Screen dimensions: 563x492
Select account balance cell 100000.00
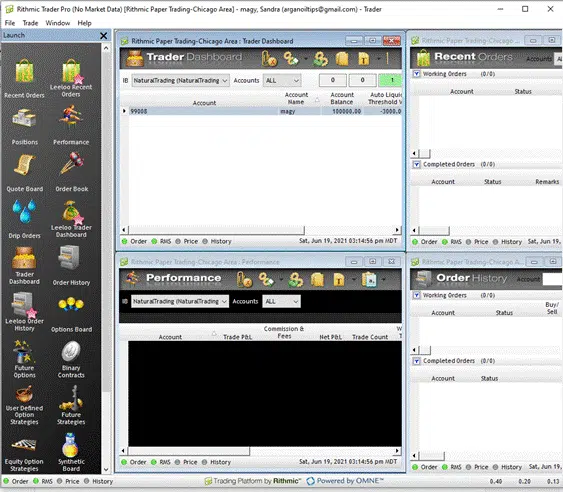click(x=342, y=111)
